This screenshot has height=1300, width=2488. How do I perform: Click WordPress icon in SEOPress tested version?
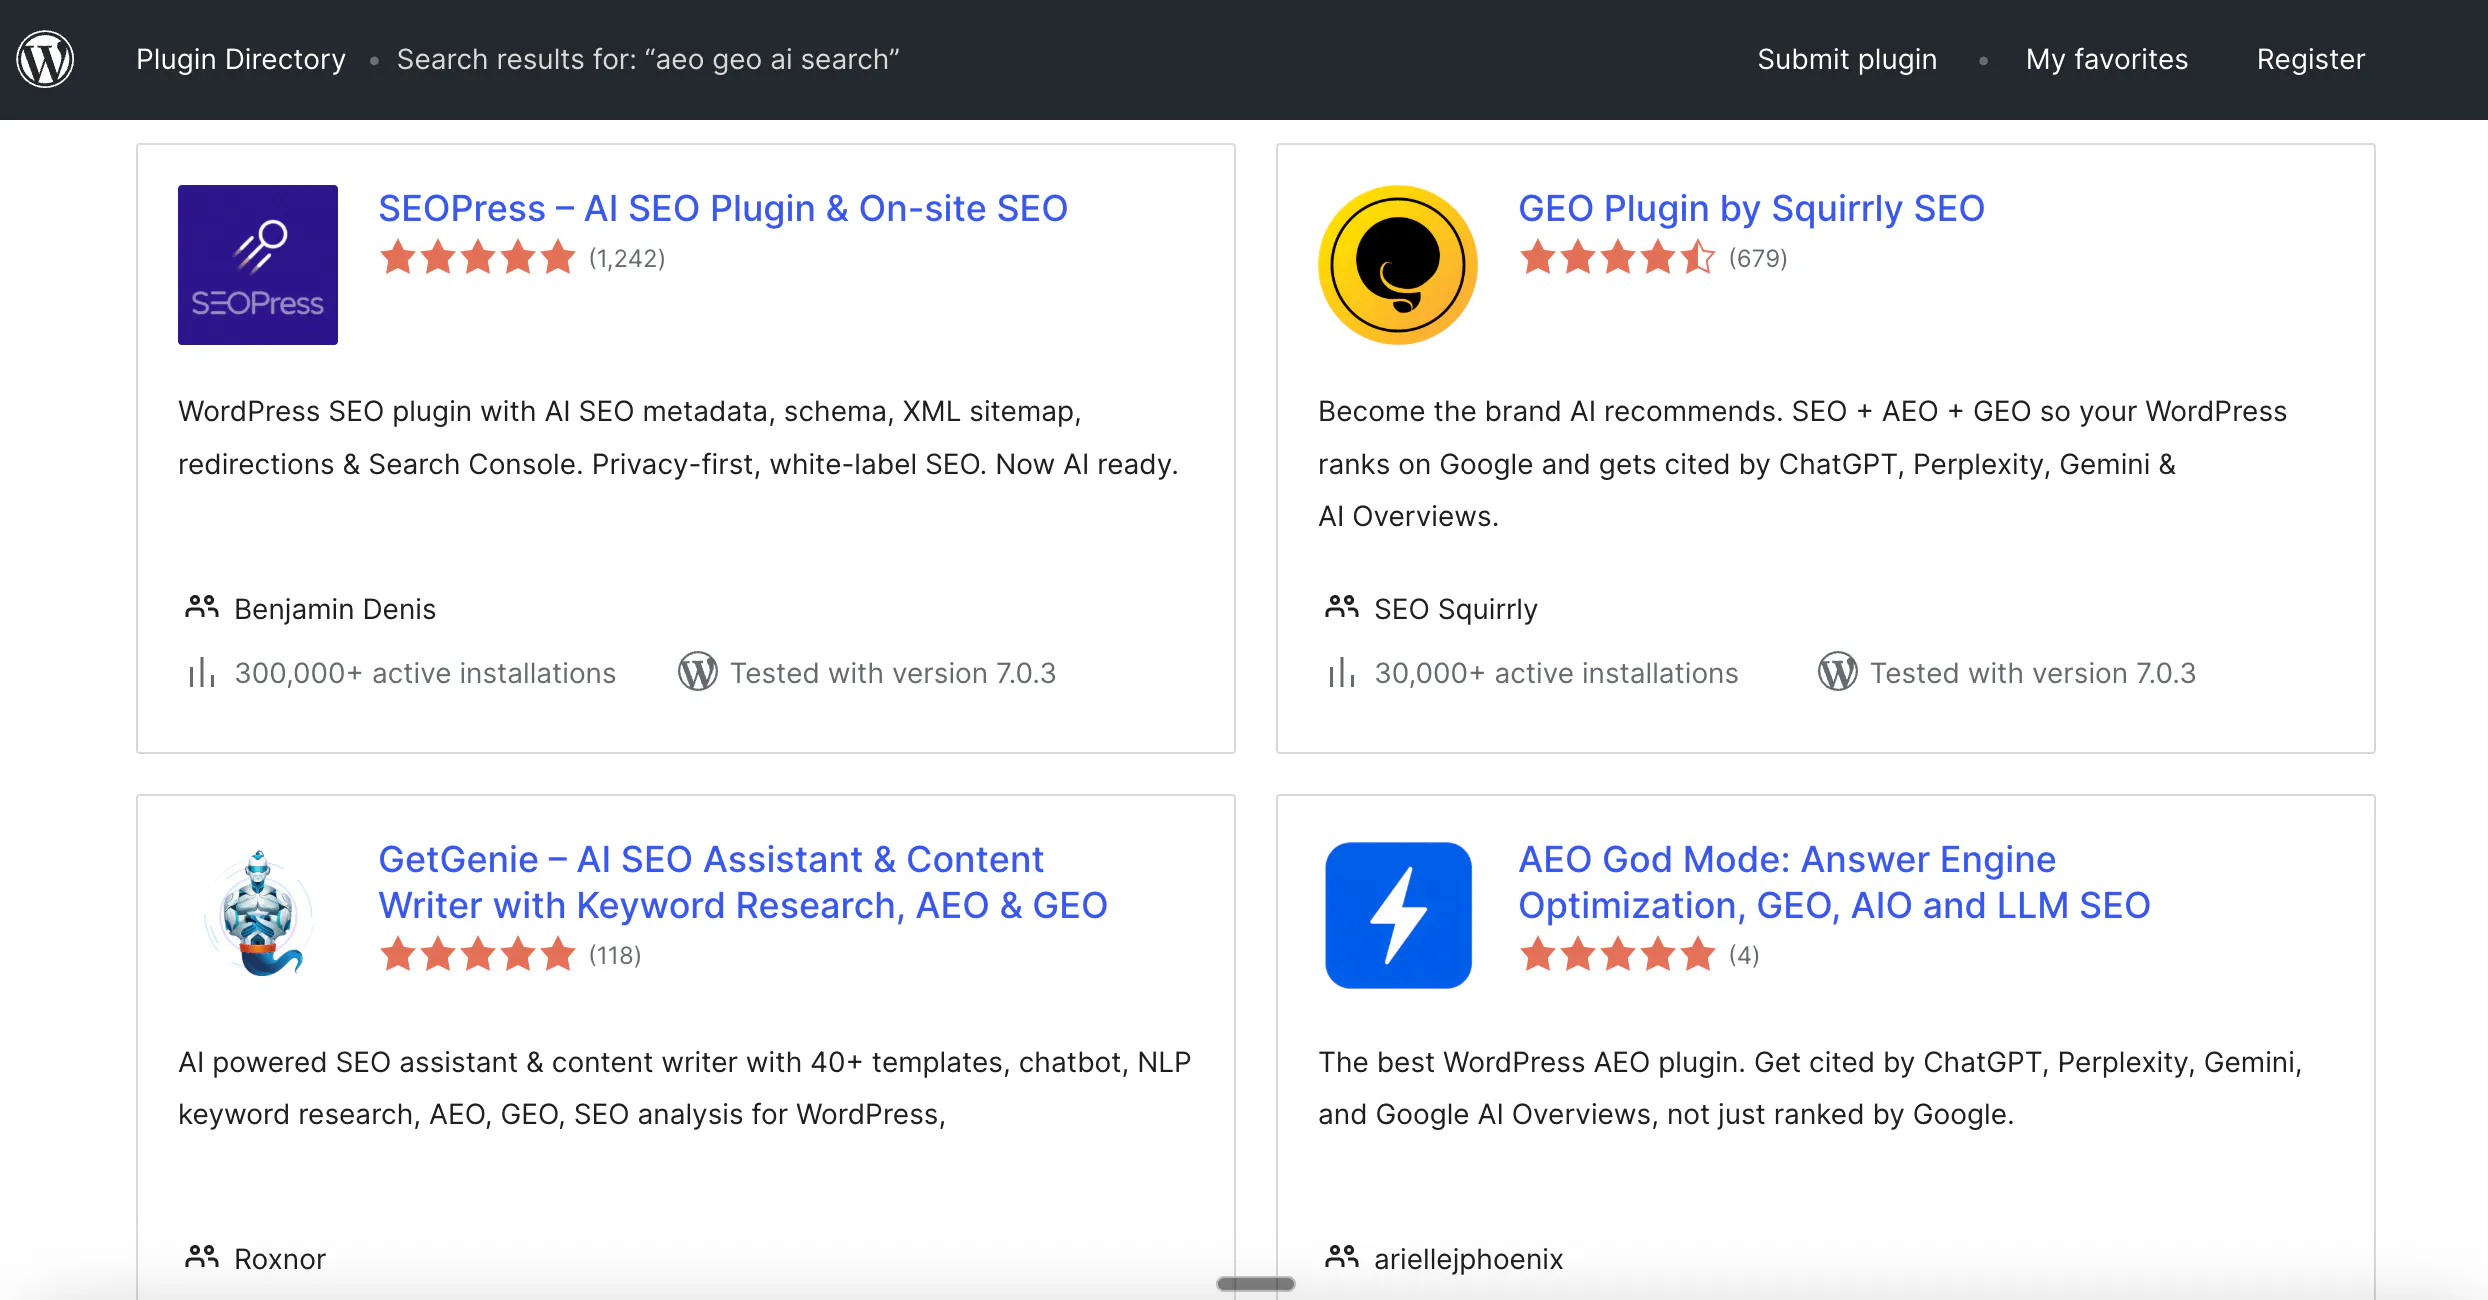point(698,672)
